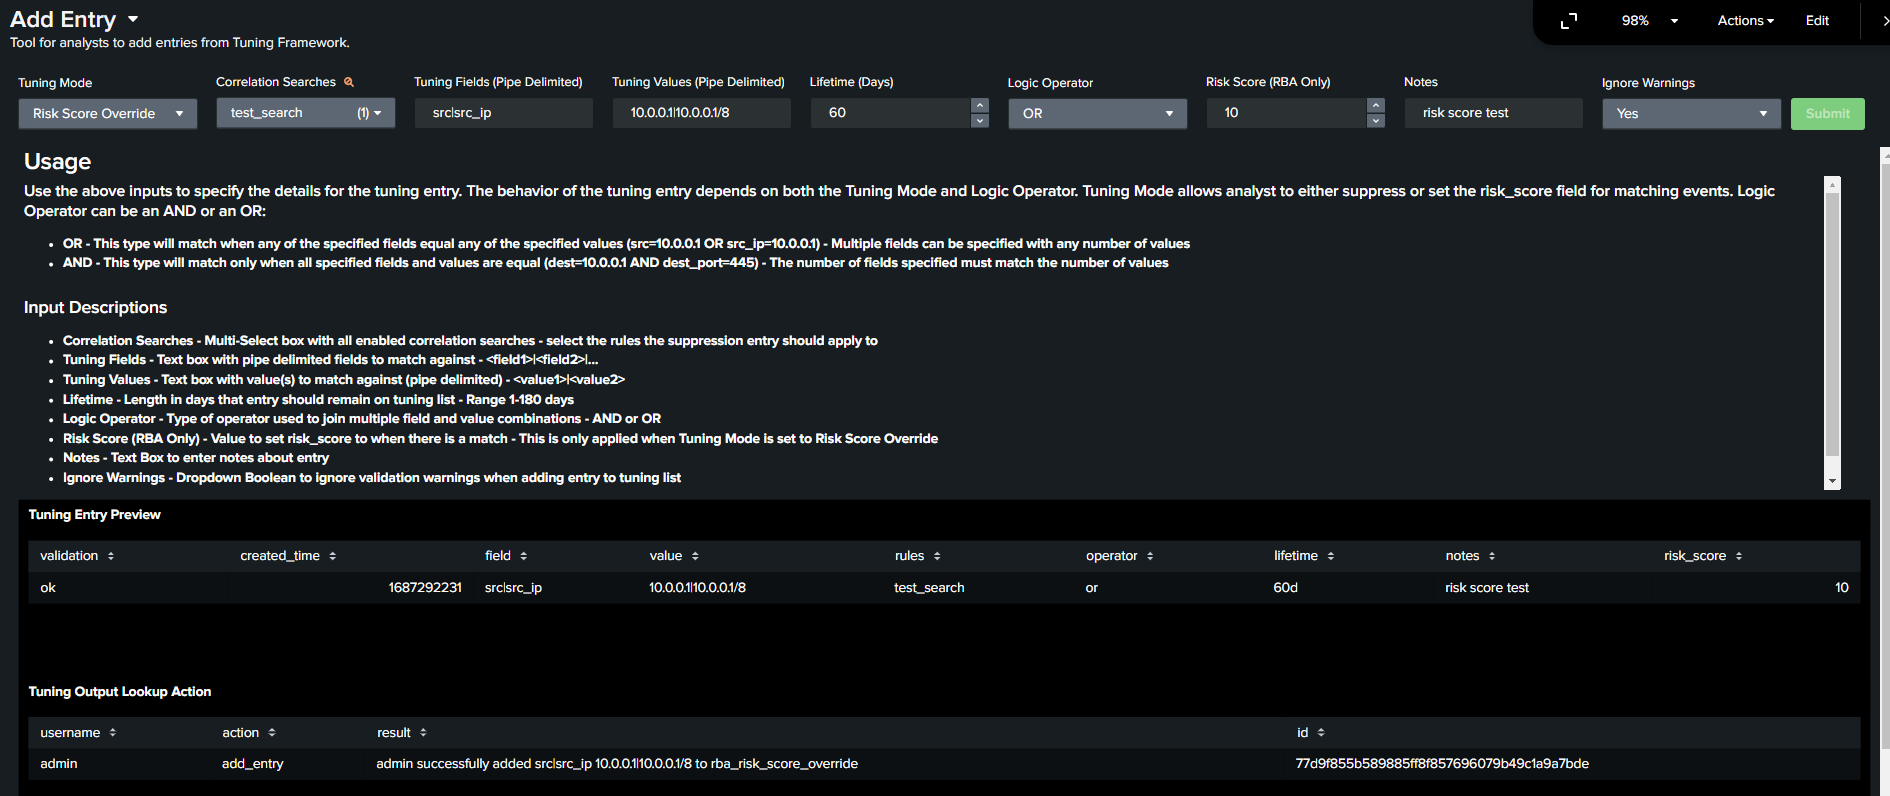The height and width of the screenshot is (796, 1890).
Task: Click the Usage heading
Action: click(57, 162)
